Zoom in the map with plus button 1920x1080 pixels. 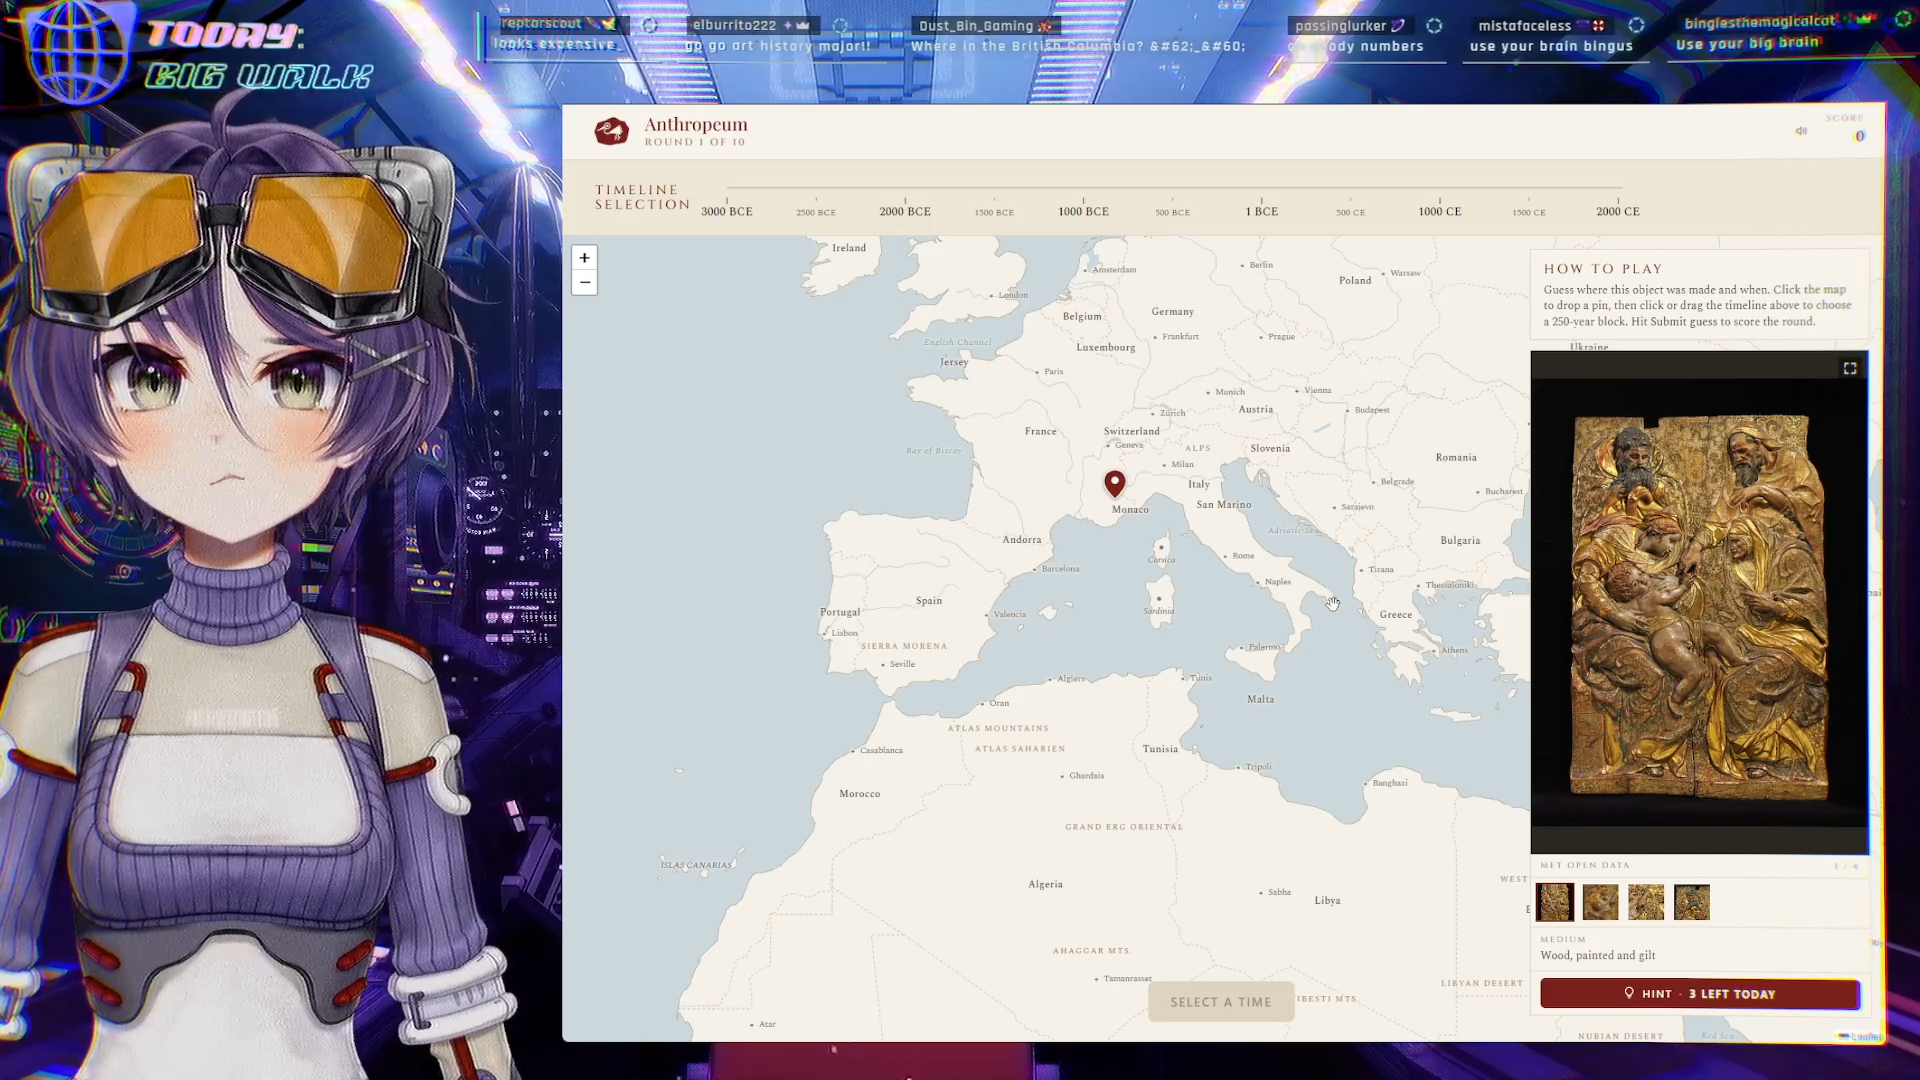584,258
